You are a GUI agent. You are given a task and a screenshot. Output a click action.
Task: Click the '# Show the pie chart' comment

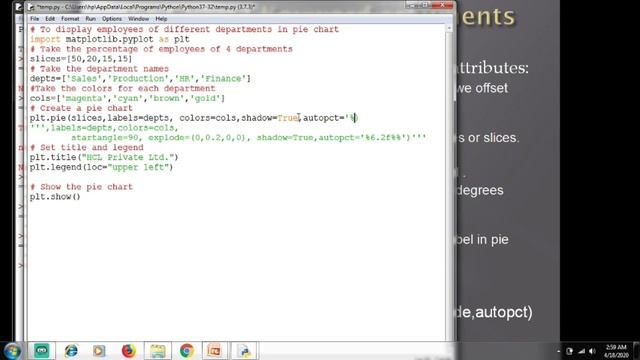point(81,187)
